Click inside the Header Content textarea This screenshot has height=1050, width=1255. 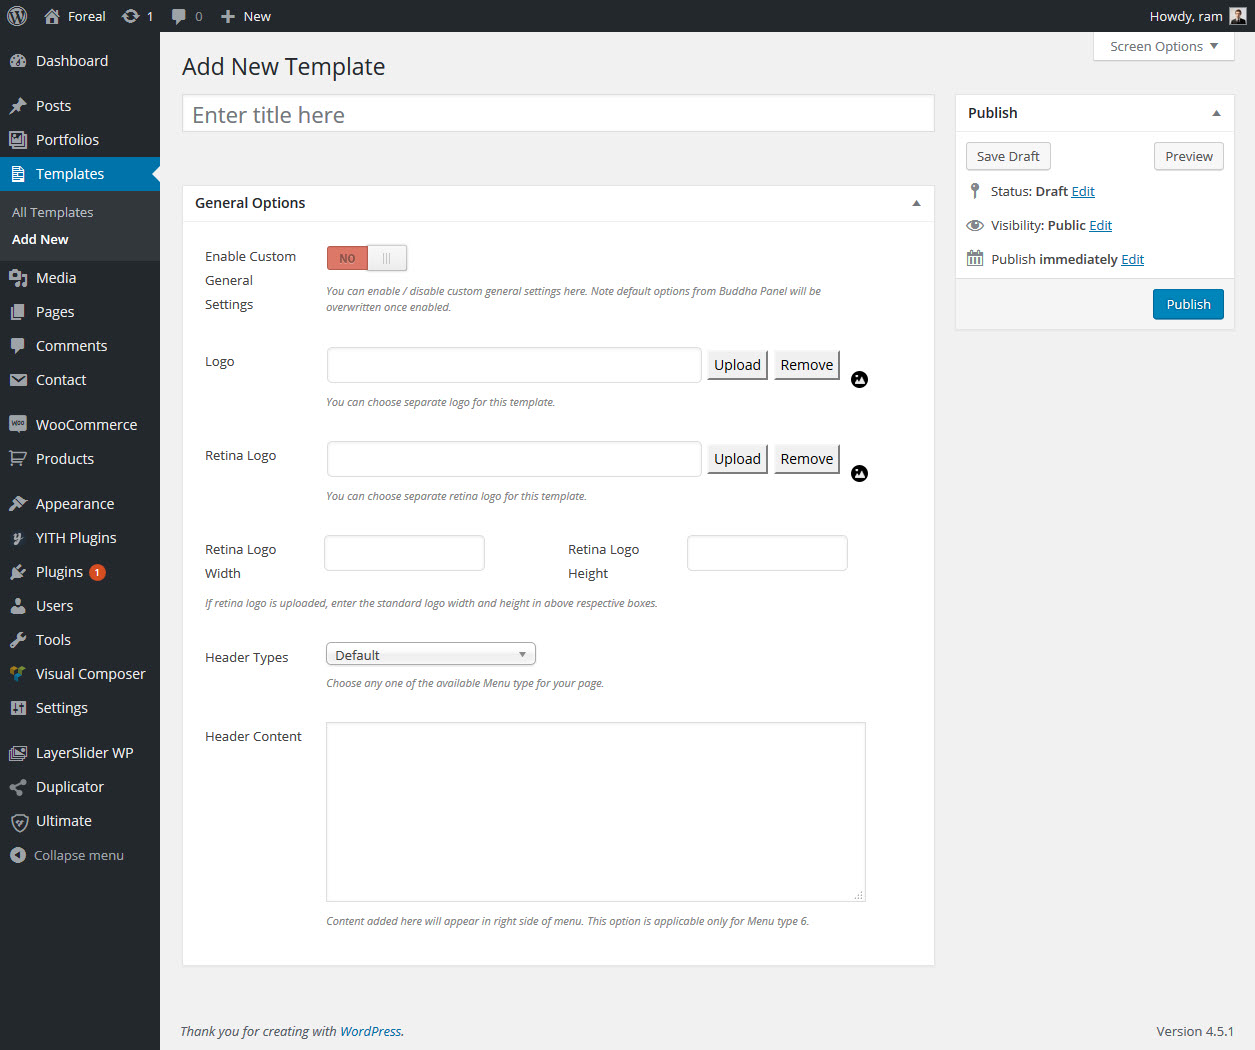pos(596,812)
